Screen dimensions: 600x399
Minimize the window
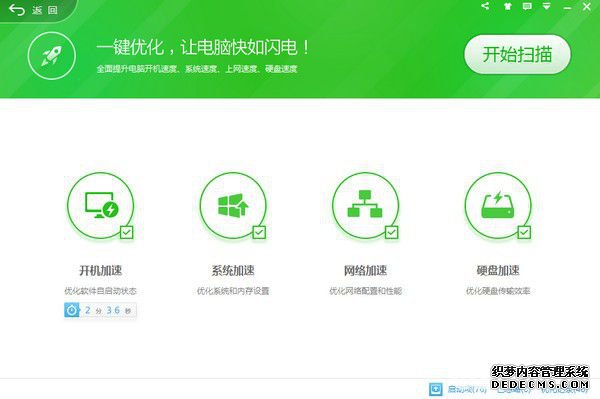(567, 7)
